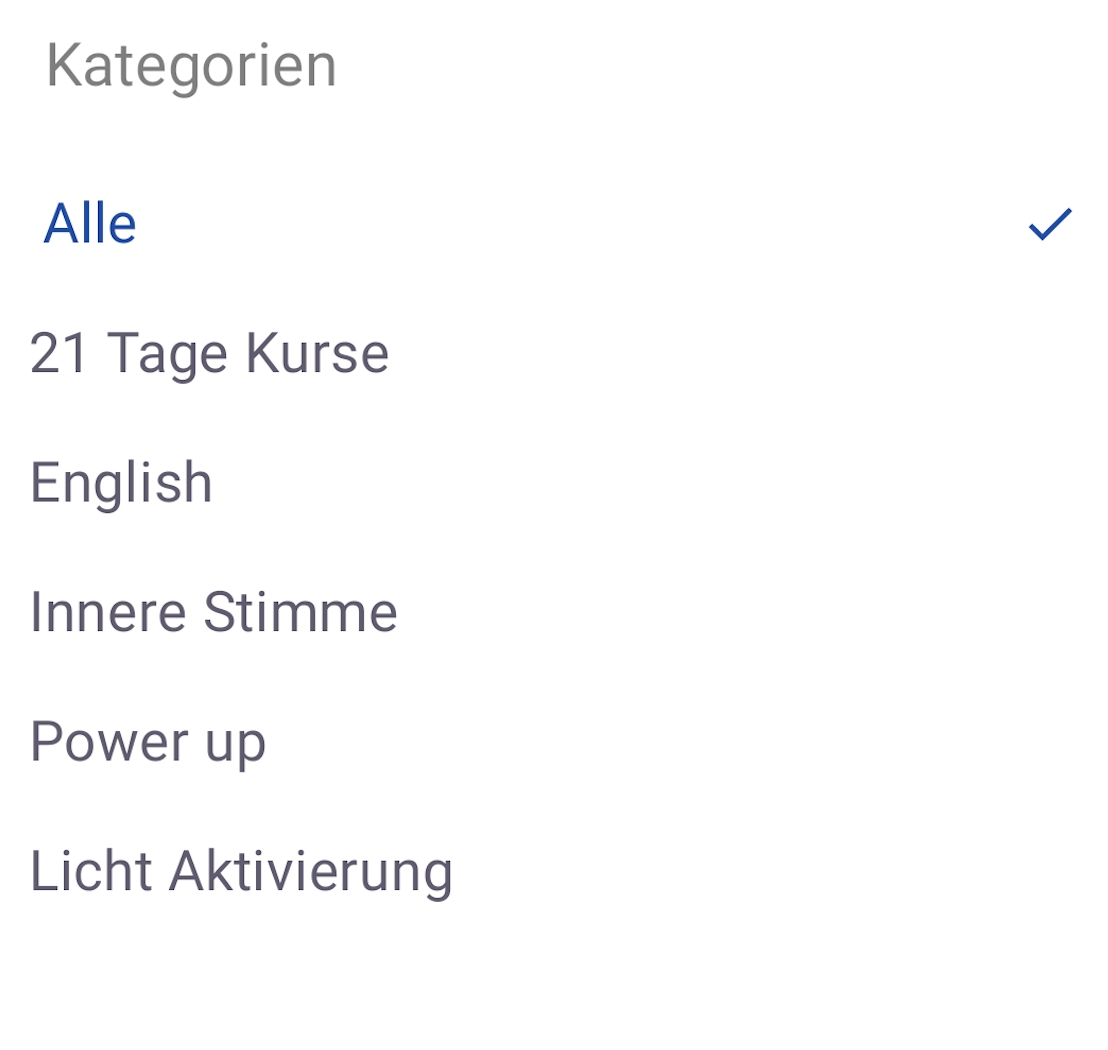Tap the 21 Tage Kurse row
The height and width of the screenshot is (1050, 1108).
click(x=209, y=354)
